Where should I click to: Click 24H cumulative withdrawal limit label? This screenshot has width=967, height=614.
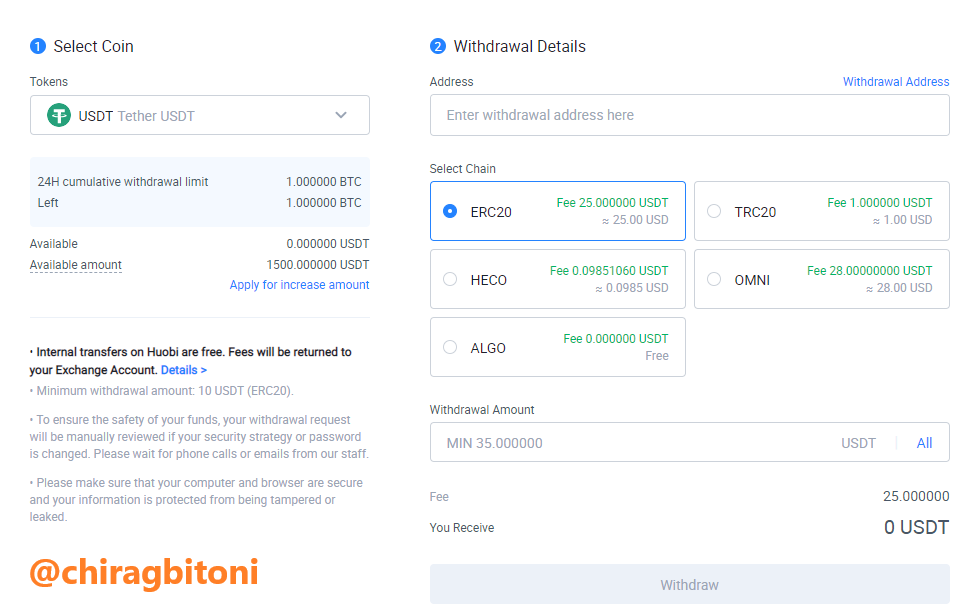(123, 182)
